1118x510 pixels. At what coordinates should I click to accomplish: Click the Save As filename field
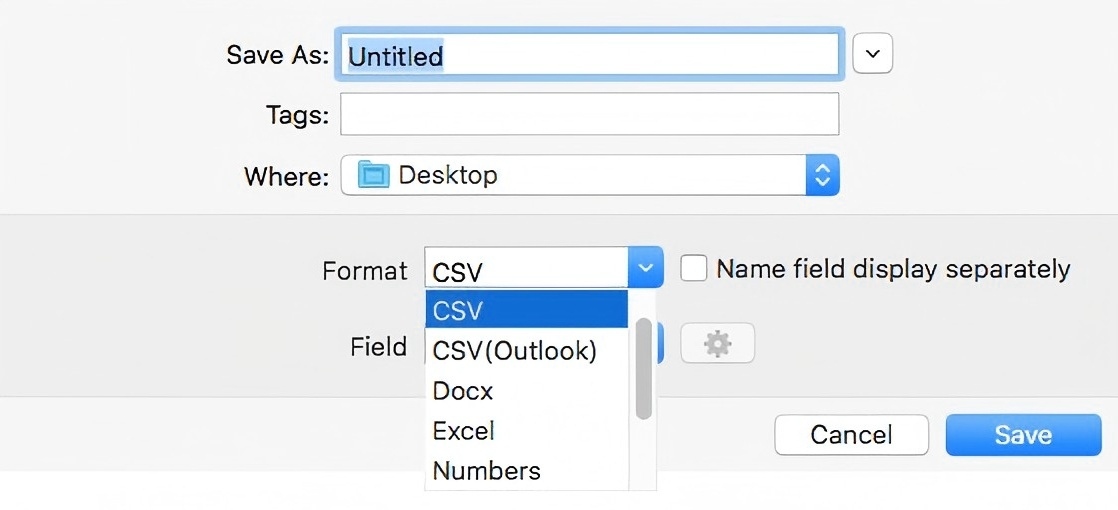pyautogui.click(x=589, y=56)
